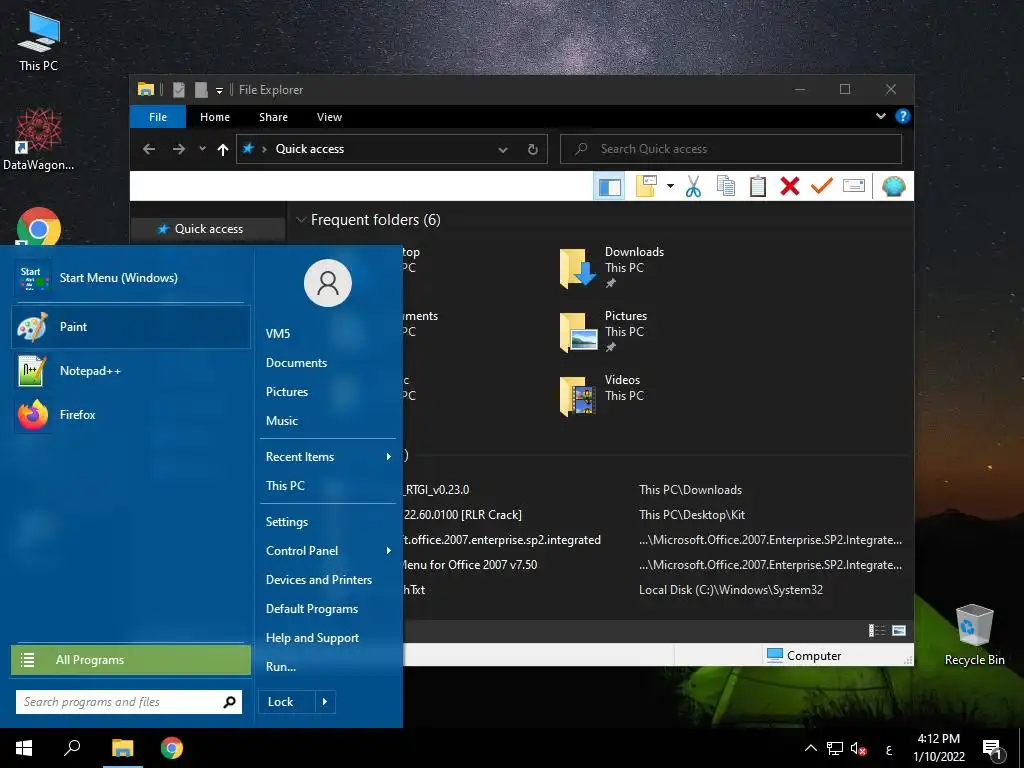The image size is (1024, 768).
Task: Open the folder options dropdown arrow
Action: (670, 187)
